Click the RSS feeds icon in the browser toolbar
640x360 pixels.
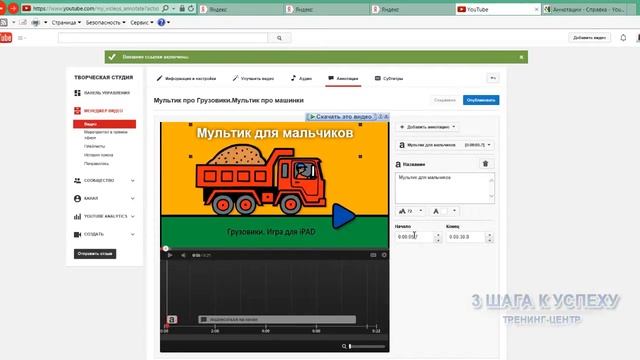coord(4,22)
